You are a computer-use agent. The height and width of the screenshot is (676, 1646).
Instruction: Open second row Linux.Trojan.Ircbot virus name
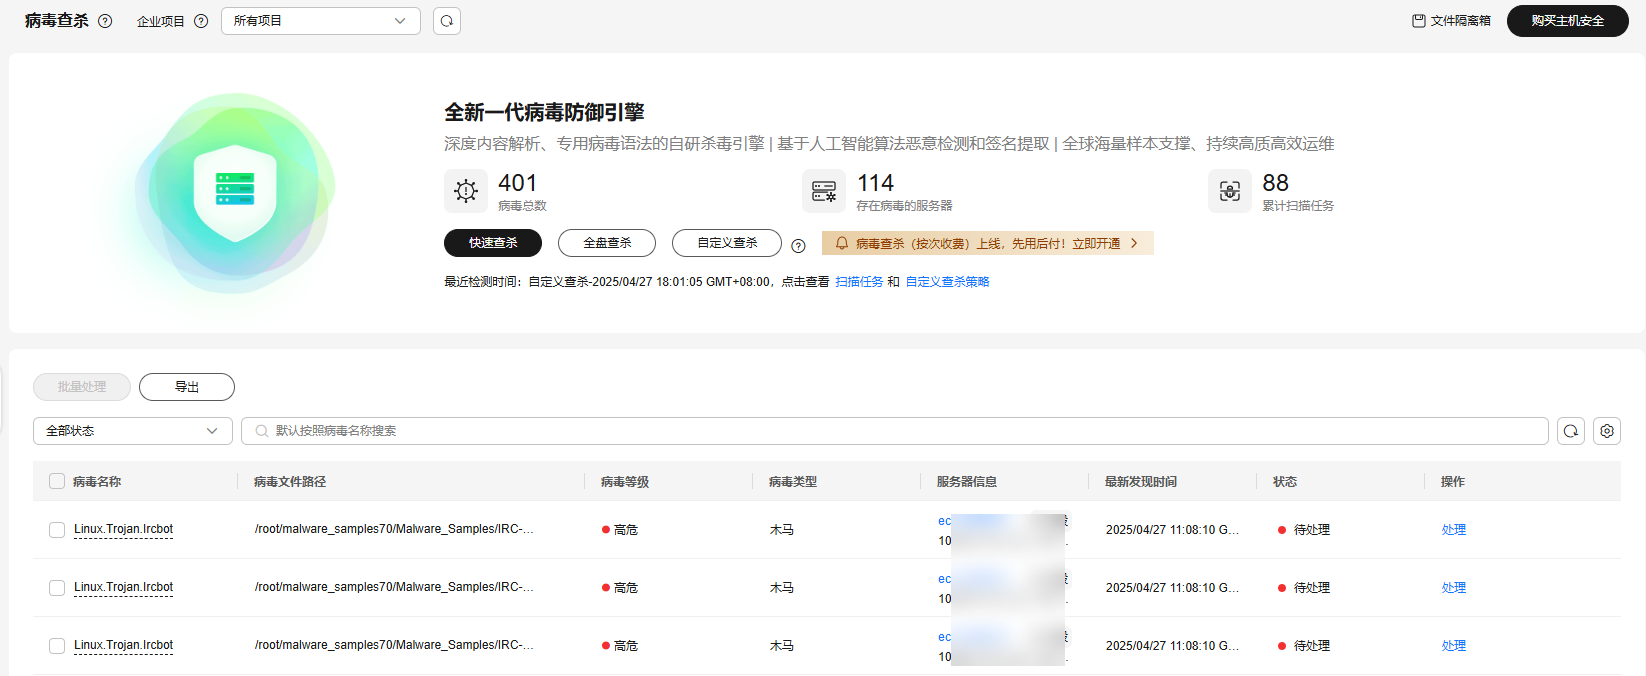(124, 587)
